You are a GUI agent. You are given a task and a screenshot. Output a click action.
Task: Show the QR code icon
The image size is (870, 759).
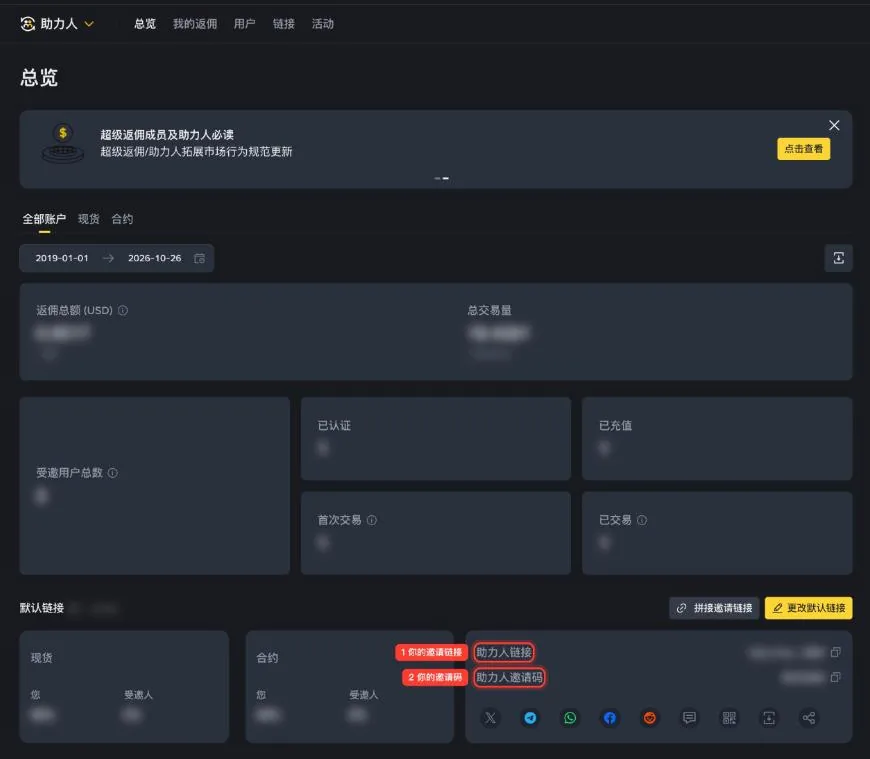coord(729,718)
